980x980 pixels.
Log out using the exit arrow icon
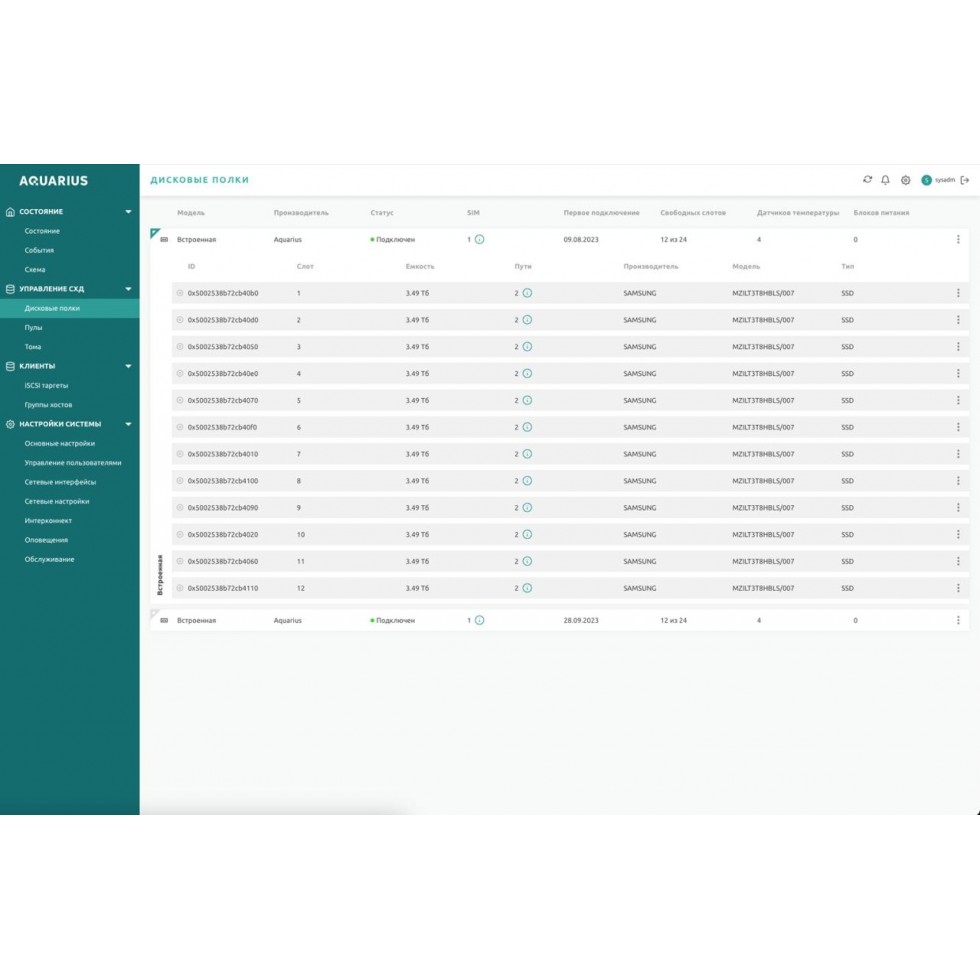[965, 180]
